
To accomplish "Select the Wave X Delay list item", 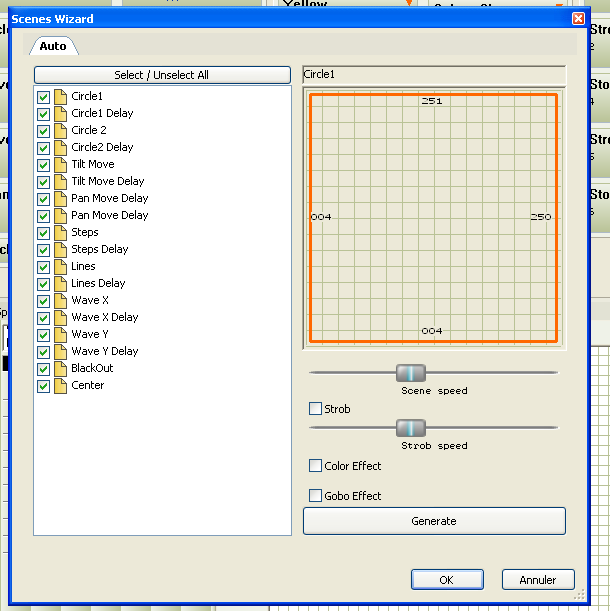I will 104,318.
